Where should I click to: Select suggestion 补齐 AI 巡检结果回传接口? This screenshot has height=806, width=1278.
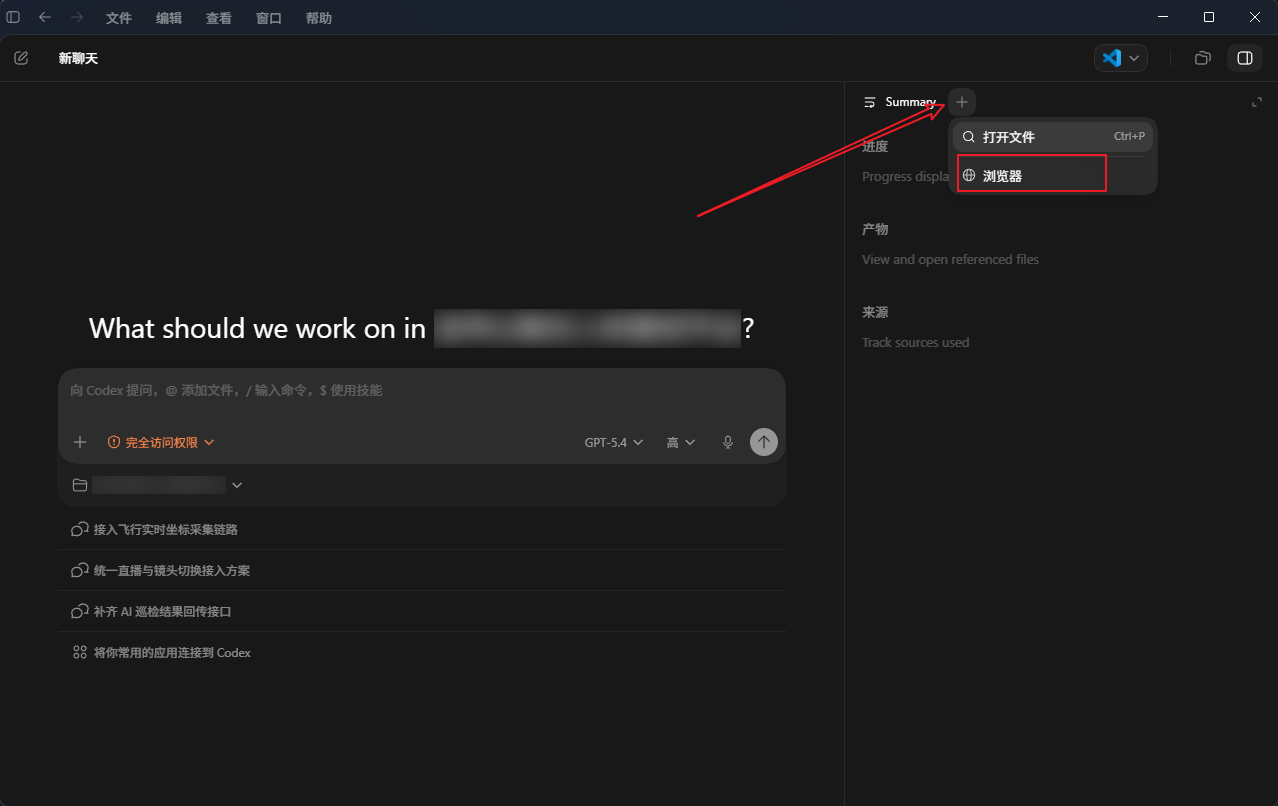point(422,611)
